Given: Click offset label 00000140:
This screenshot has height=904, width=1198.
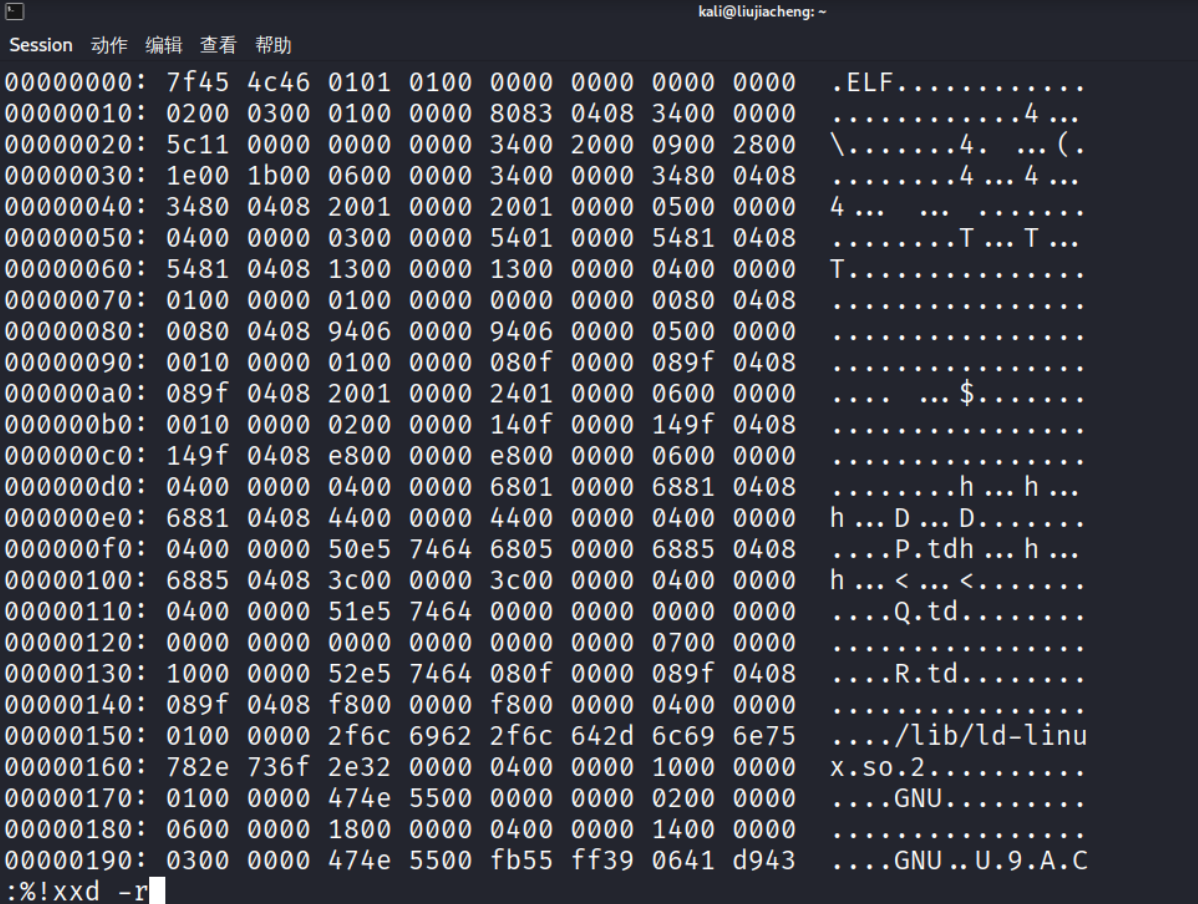Looking at the screenshot, I should click(x=76, y=705).
